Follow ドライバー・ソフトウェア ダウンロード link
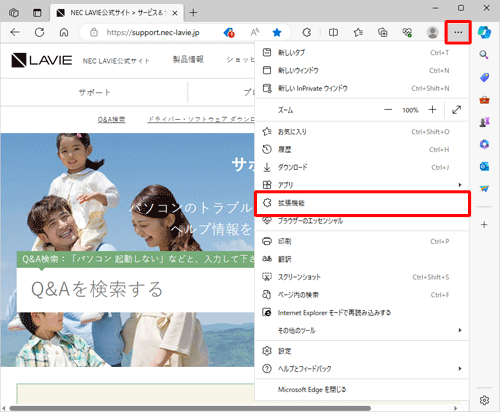The height and width of the screenshot is (412, 500). point(201,119)
